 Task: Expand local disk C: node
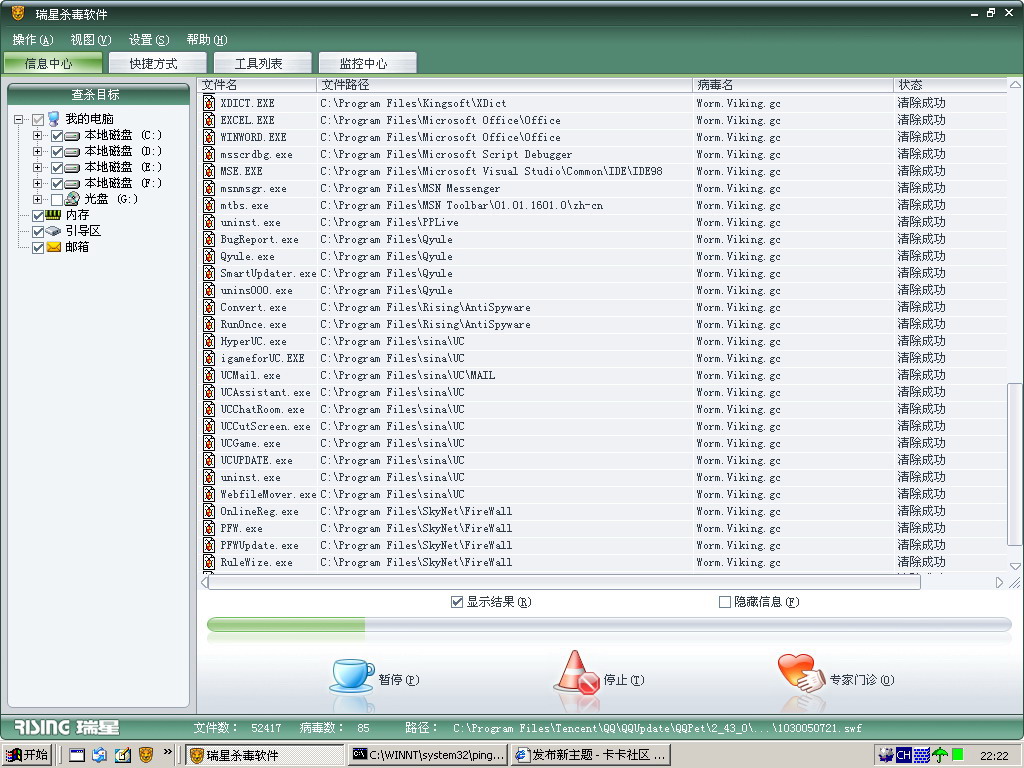[x=37, y=136]
